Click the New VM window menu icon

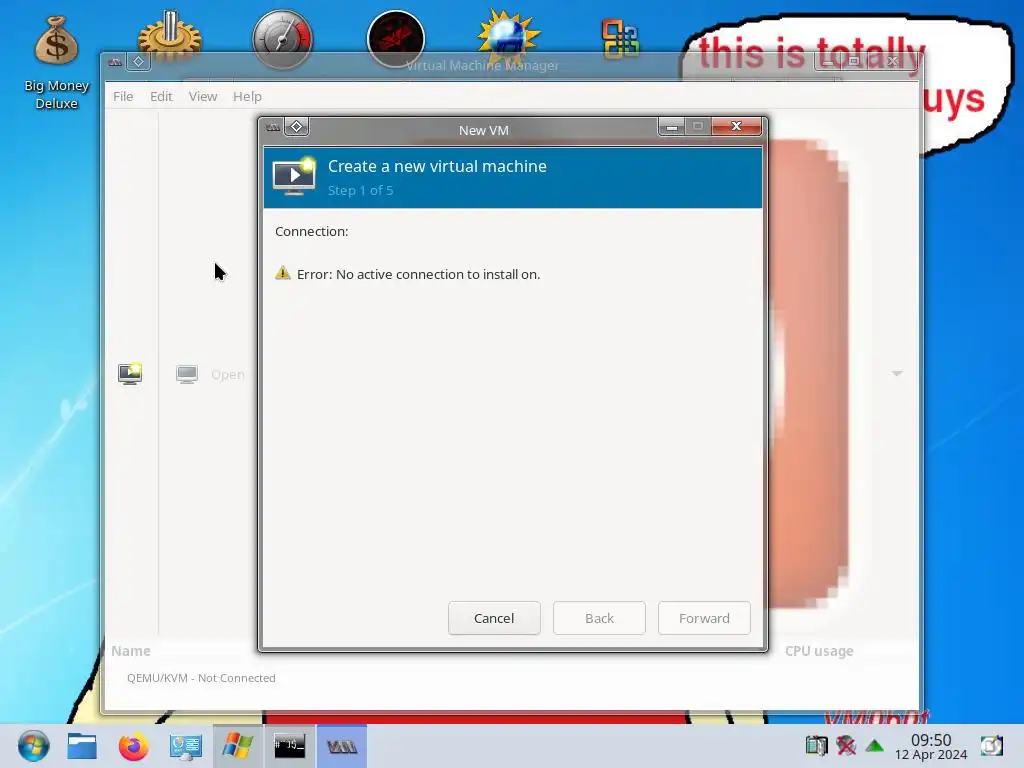coord(274,127)
